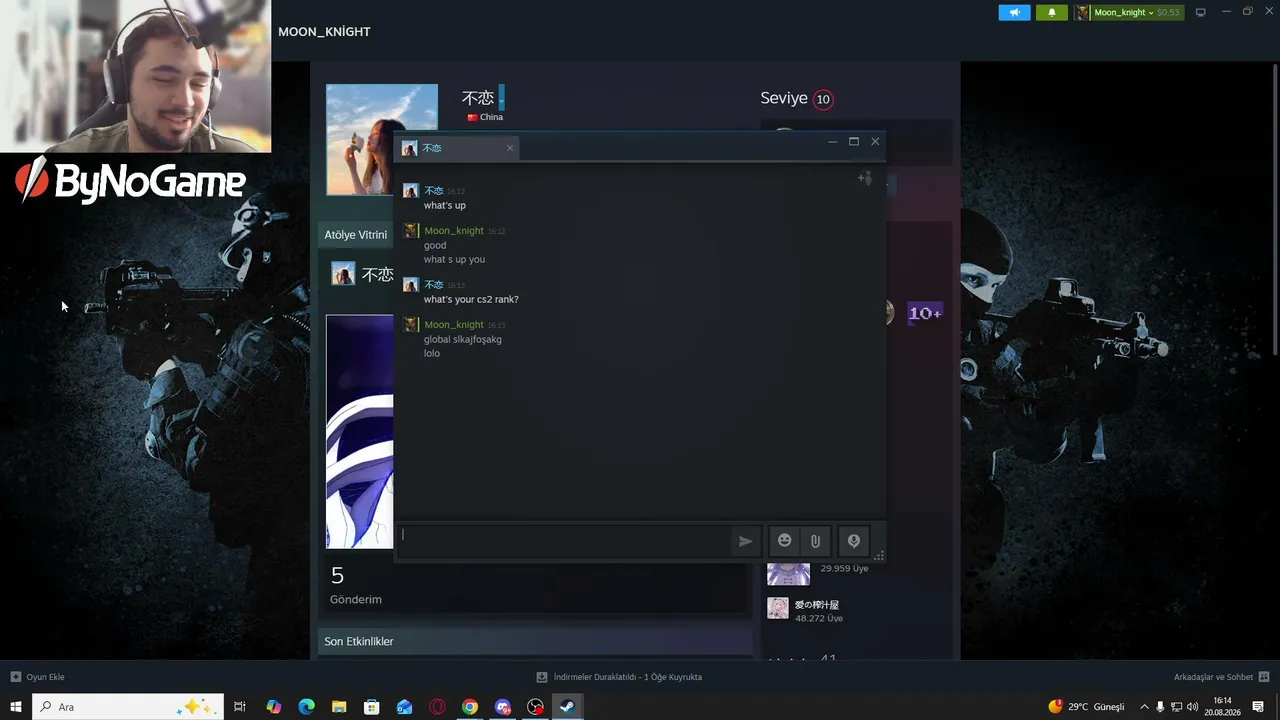
Task: View the profile avatar of 不恋
Action: tap(360, 139)
